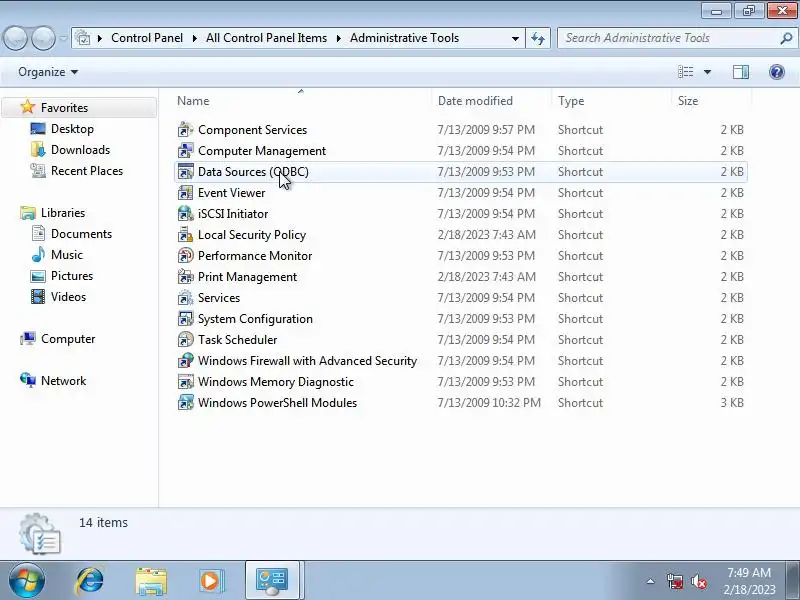
Task: Click the iSCSI Initiator shortcut icon
Action: [185, 213]
